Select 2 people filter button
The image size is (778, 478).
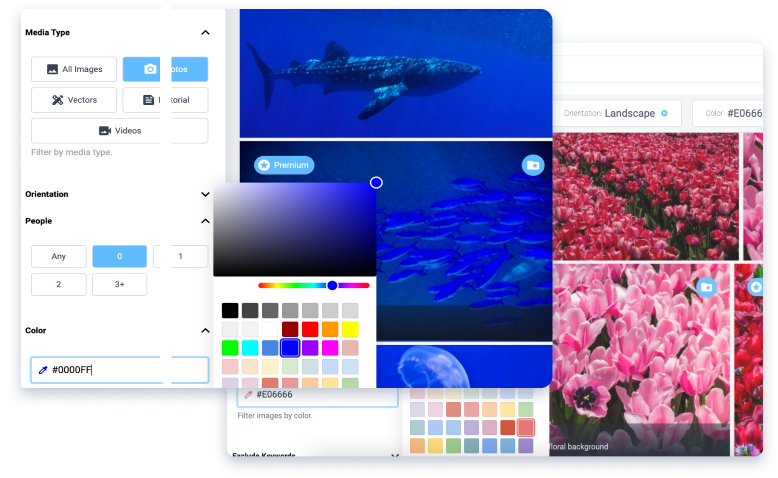pos(59,284)
